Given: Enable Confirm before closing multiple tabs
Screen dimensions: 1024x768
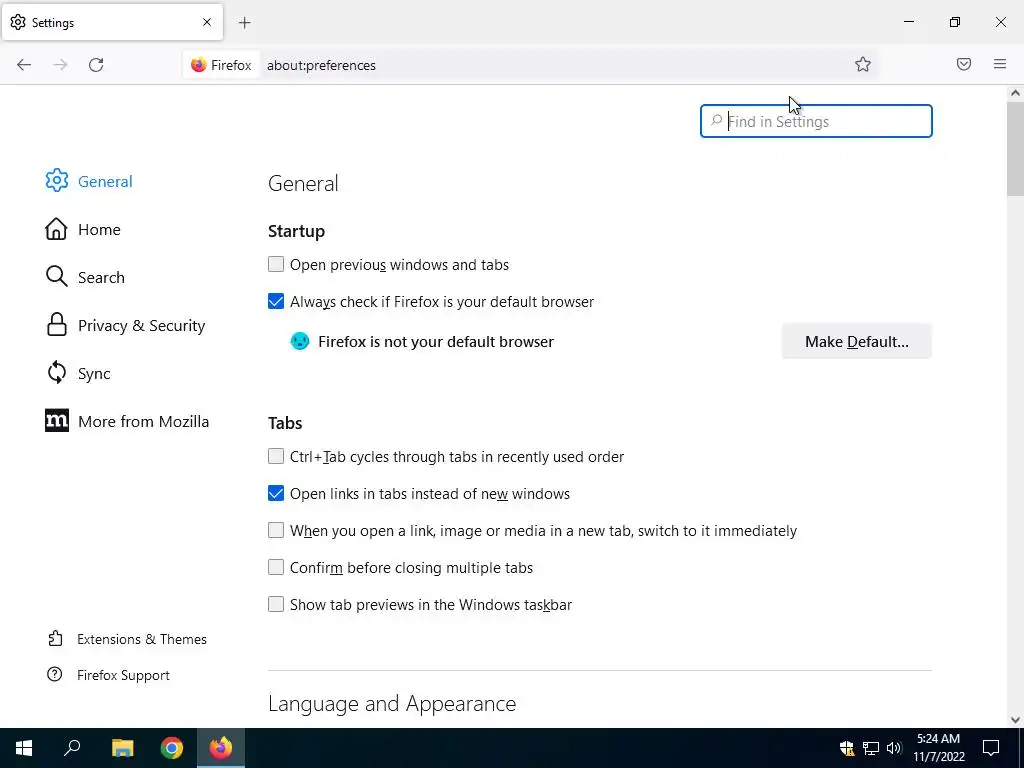Looking at the screenshot, I should (276, 568).
